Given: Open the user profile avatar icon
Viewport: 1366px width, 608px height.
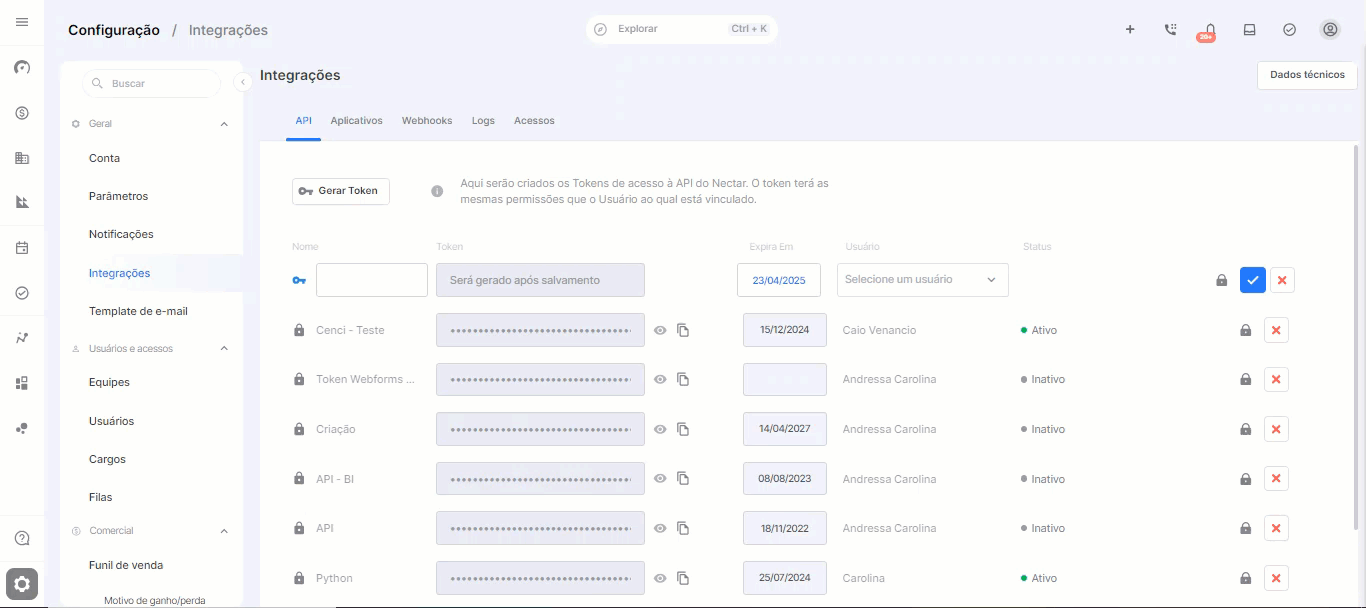Looking at the screenshot, I should [1330, 30].
